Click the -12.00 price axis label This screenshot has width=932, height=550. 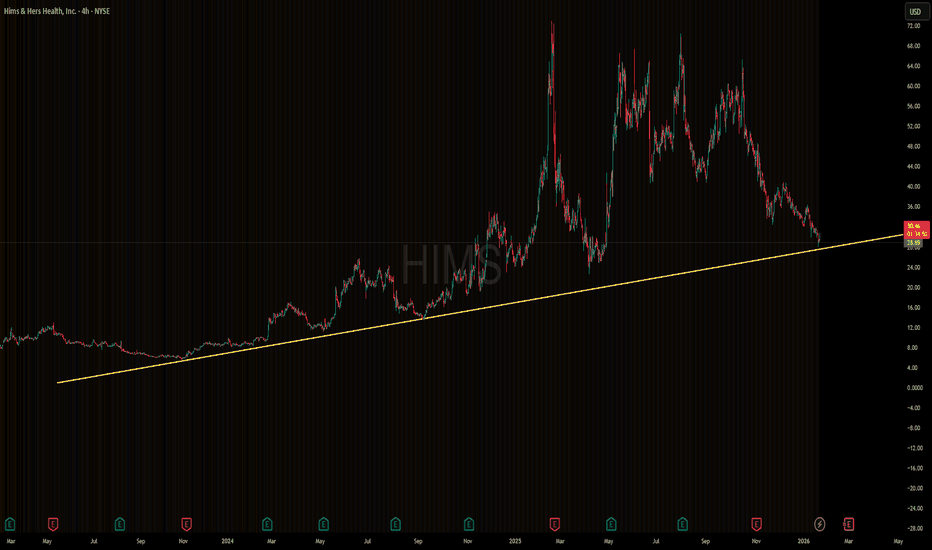click(x=915, y=448)
